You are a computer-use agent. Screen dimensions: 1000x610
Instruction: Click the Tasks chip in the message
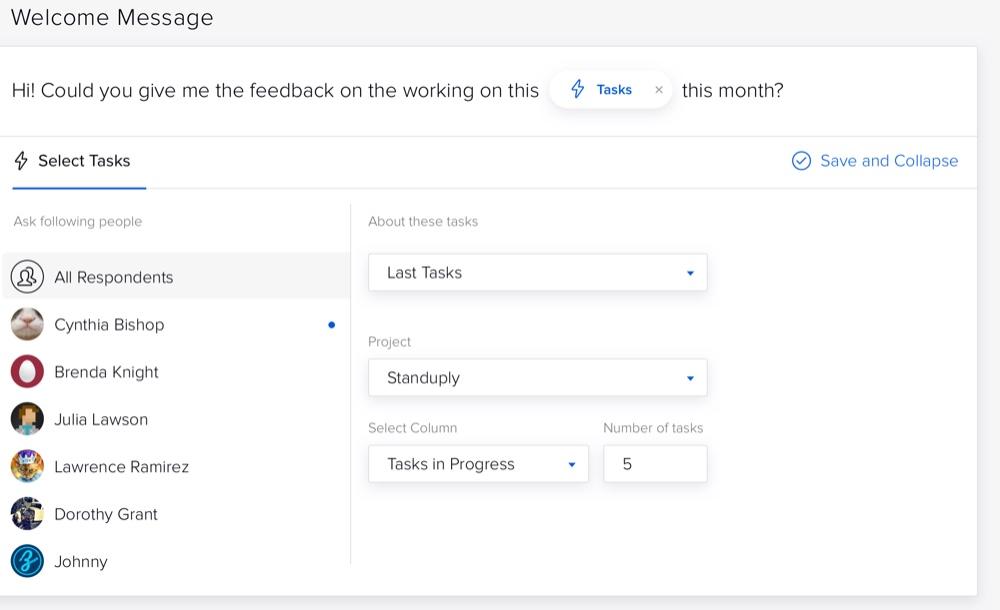(610, 90)
